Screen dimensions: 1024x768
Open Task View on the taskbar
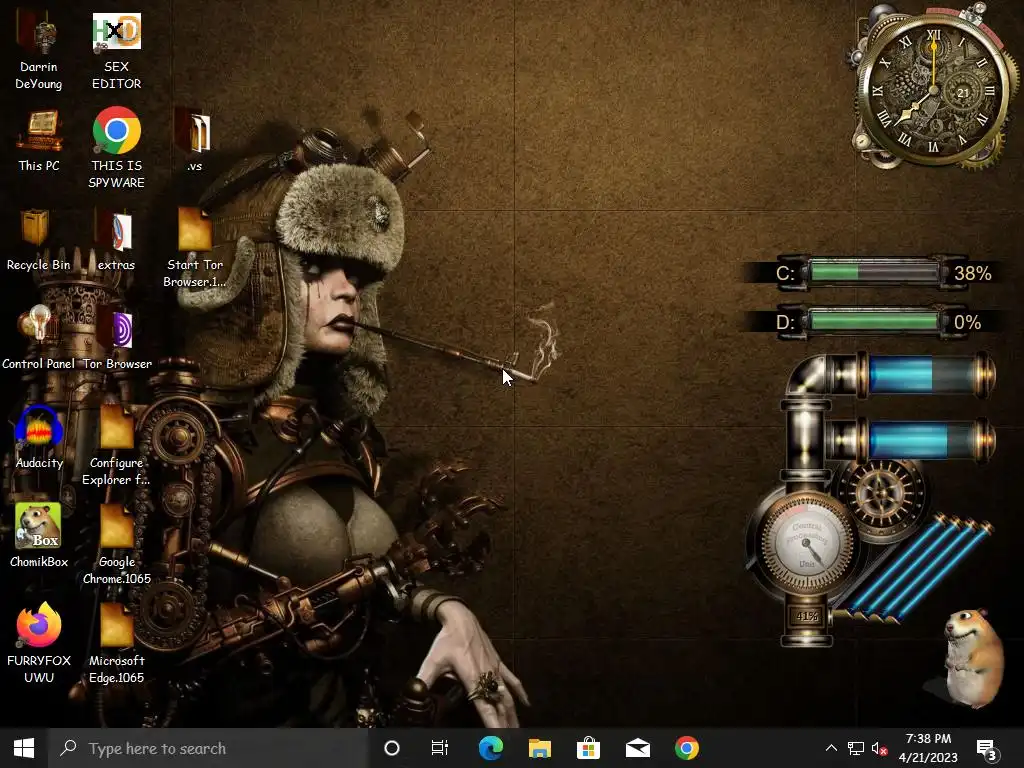pyautogui.click(x=440, y=748)
